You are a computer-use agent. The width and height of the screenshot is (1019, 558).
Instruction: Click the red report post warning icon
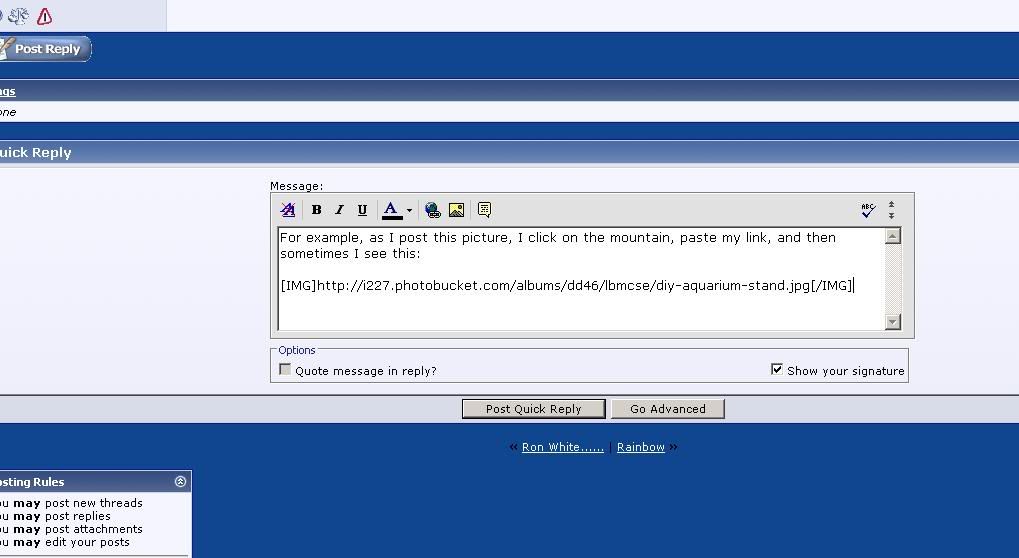(x=44, y=16)
